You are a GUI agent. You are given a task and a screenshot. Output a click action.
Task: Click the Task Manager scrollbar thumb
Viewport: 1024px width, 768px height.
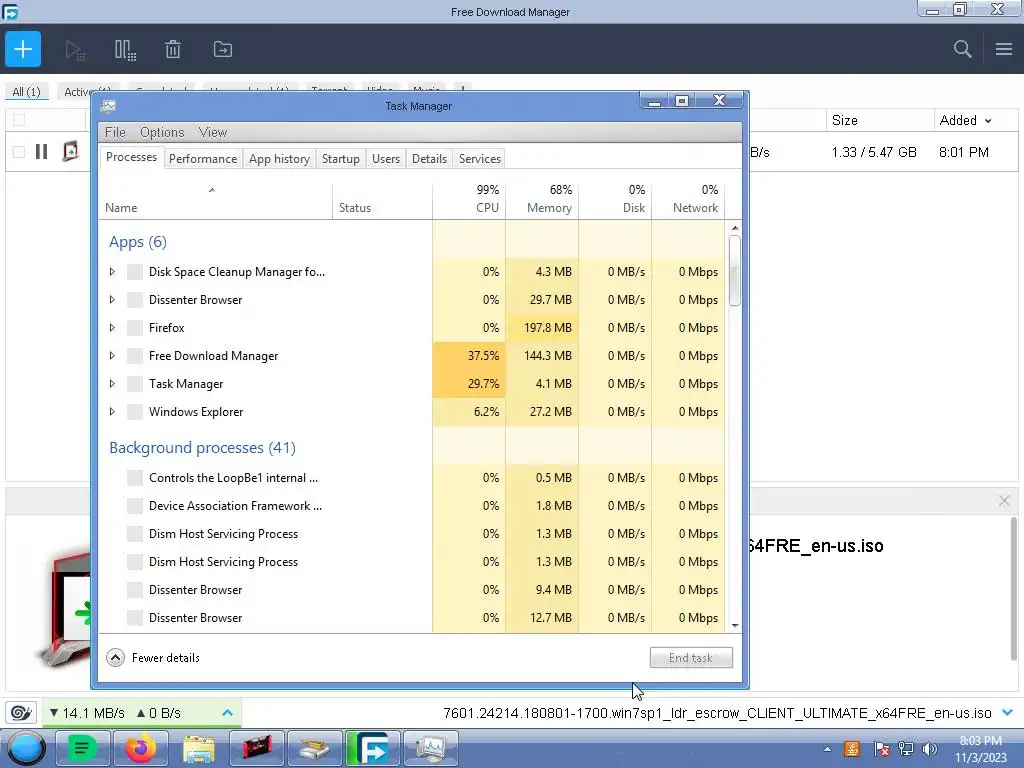click(x=735, y=270)
